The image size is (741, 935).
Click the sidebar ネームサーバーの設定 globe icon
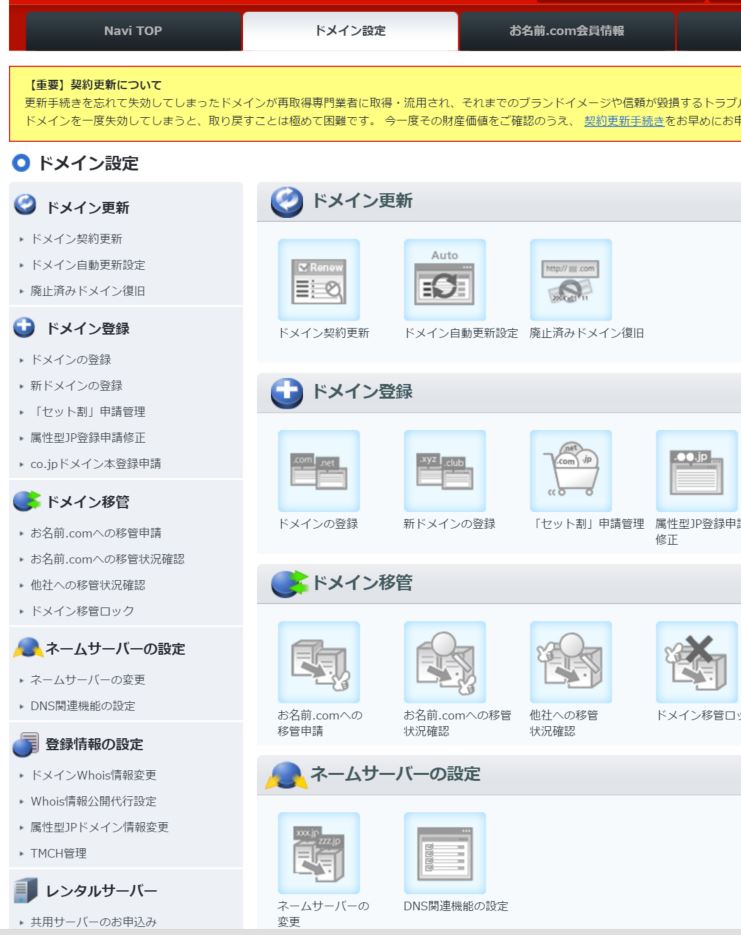pyautogui.click(x=28, y=648)
